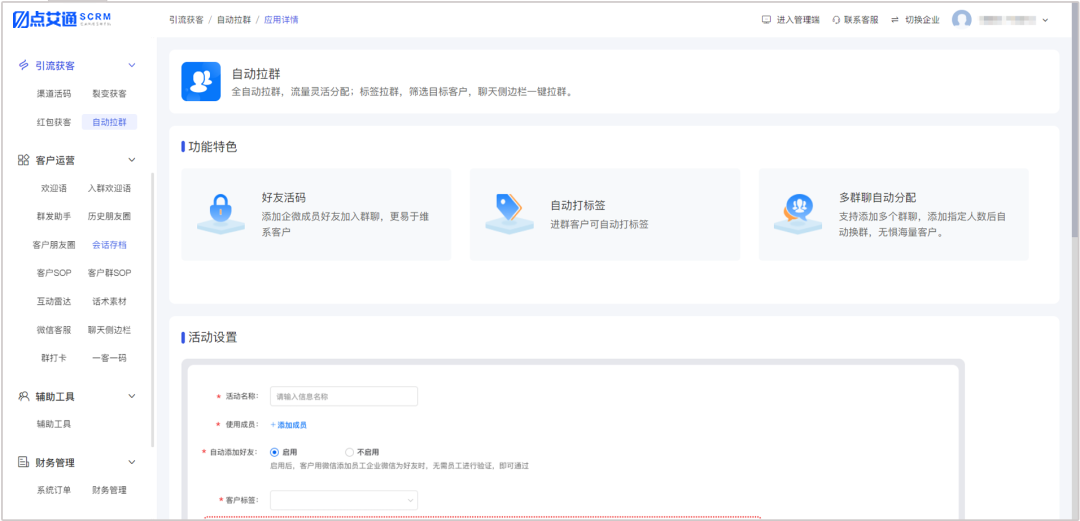Open 群发助手 in the sidebar

[x=54, y=216]
